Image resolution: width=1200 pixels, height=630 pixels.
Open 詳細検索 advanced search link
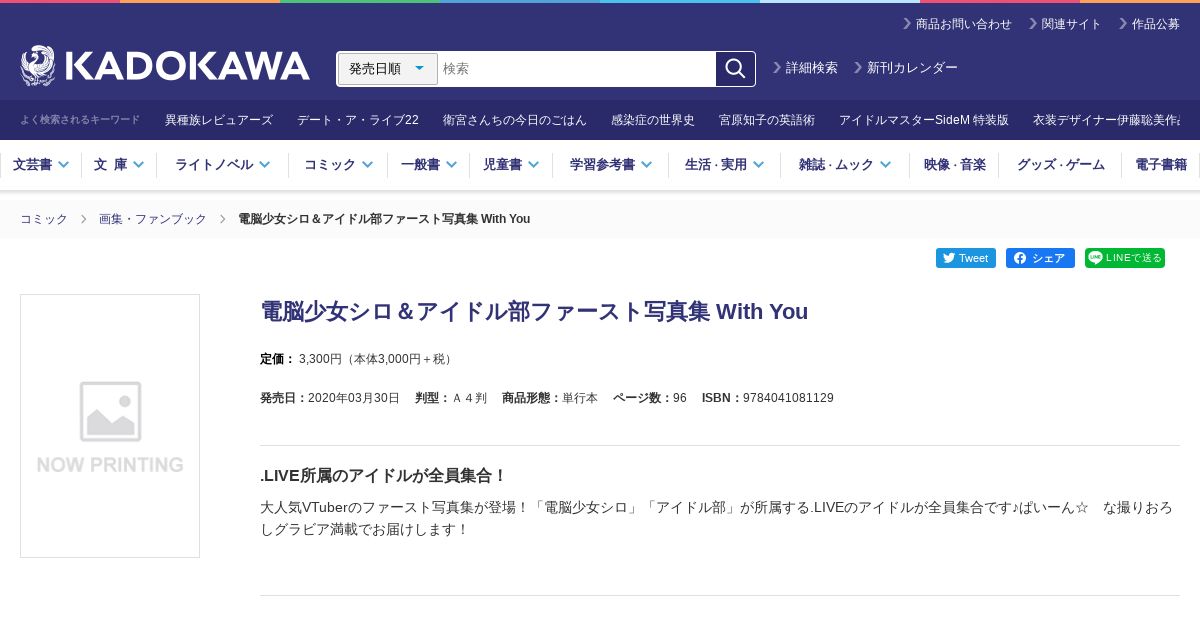click(x=806, y=68)
